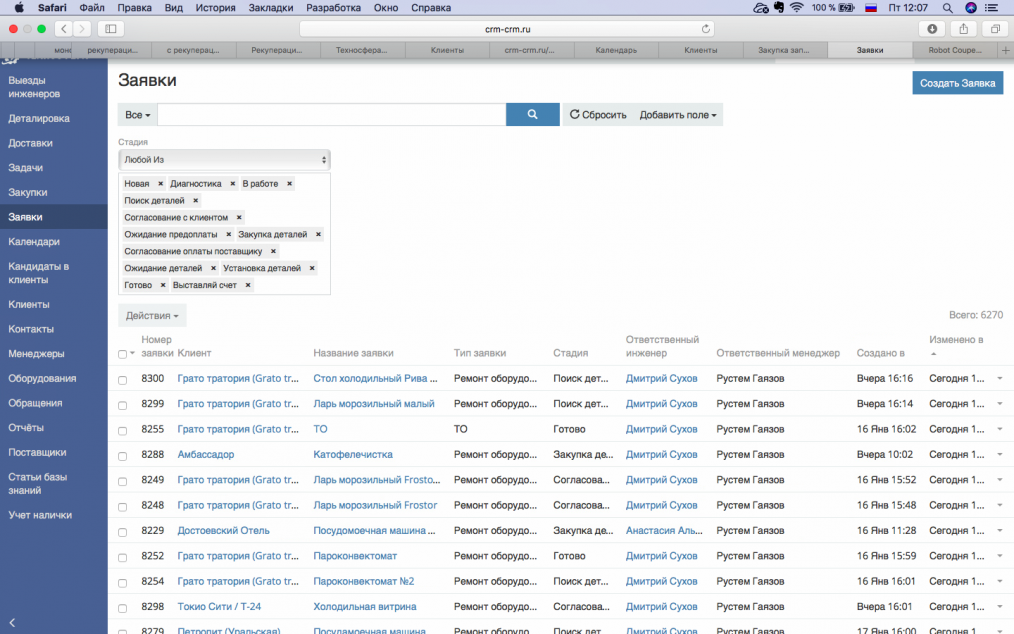The width and height of the screenshot is (1014, 634).
Task: Open 'Клиенты' in left sidebar
Action: point(29,304)
